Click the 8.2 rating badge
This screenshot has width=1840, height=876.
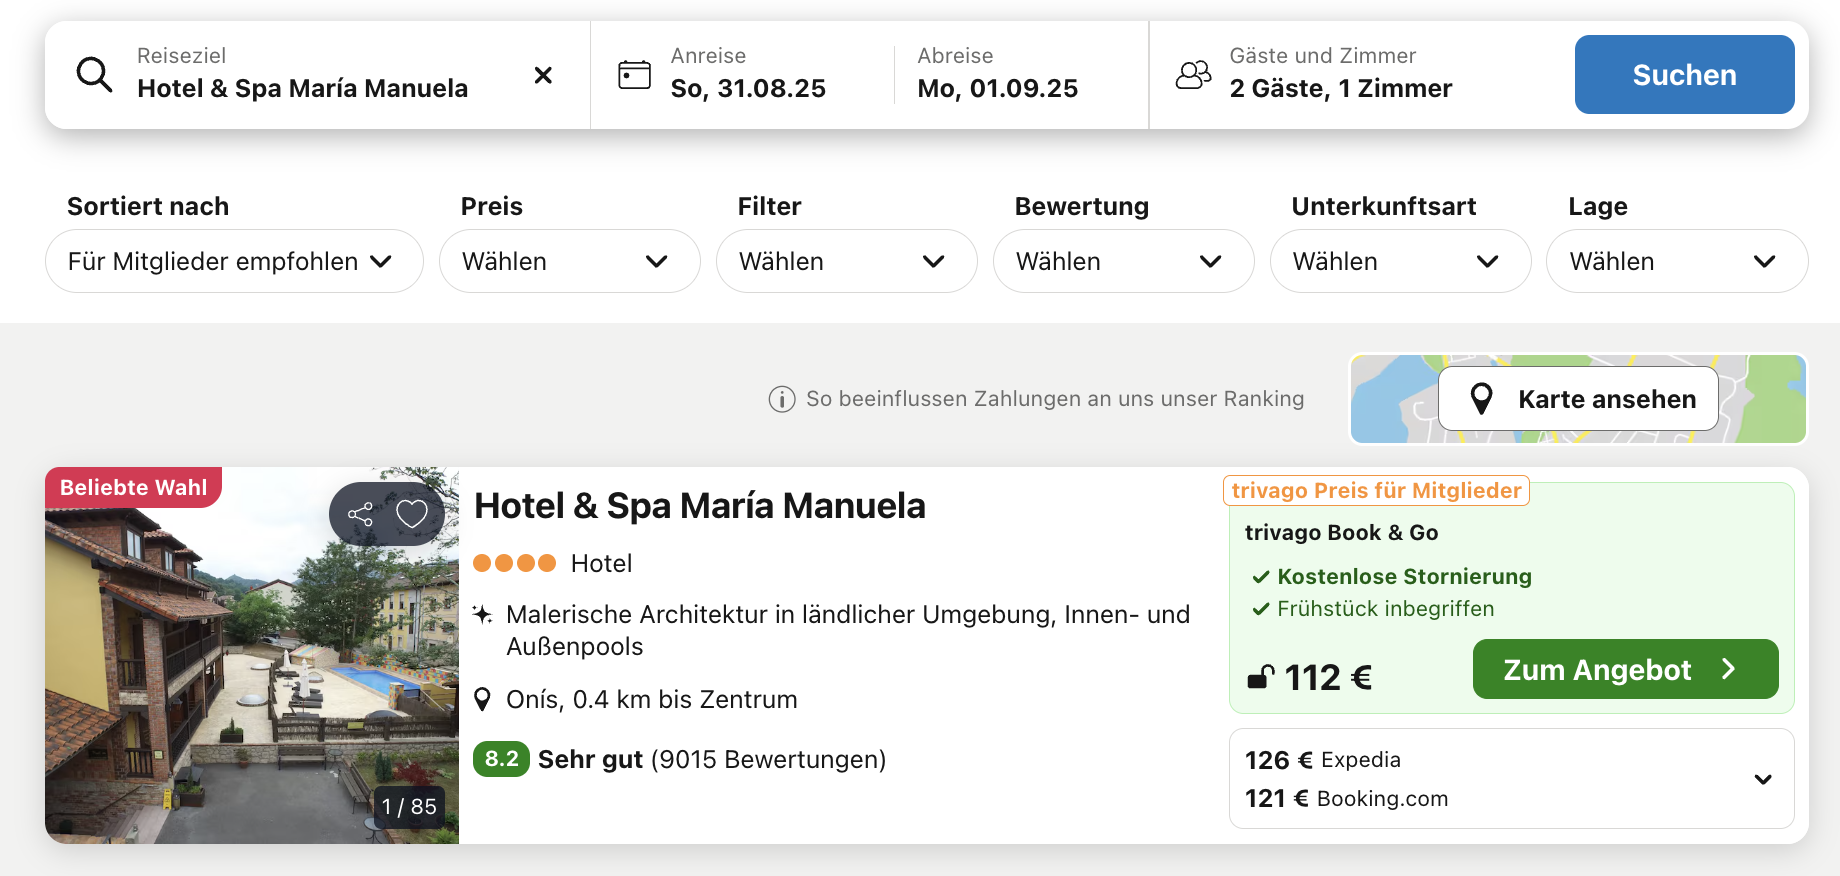tap(501, 759)
